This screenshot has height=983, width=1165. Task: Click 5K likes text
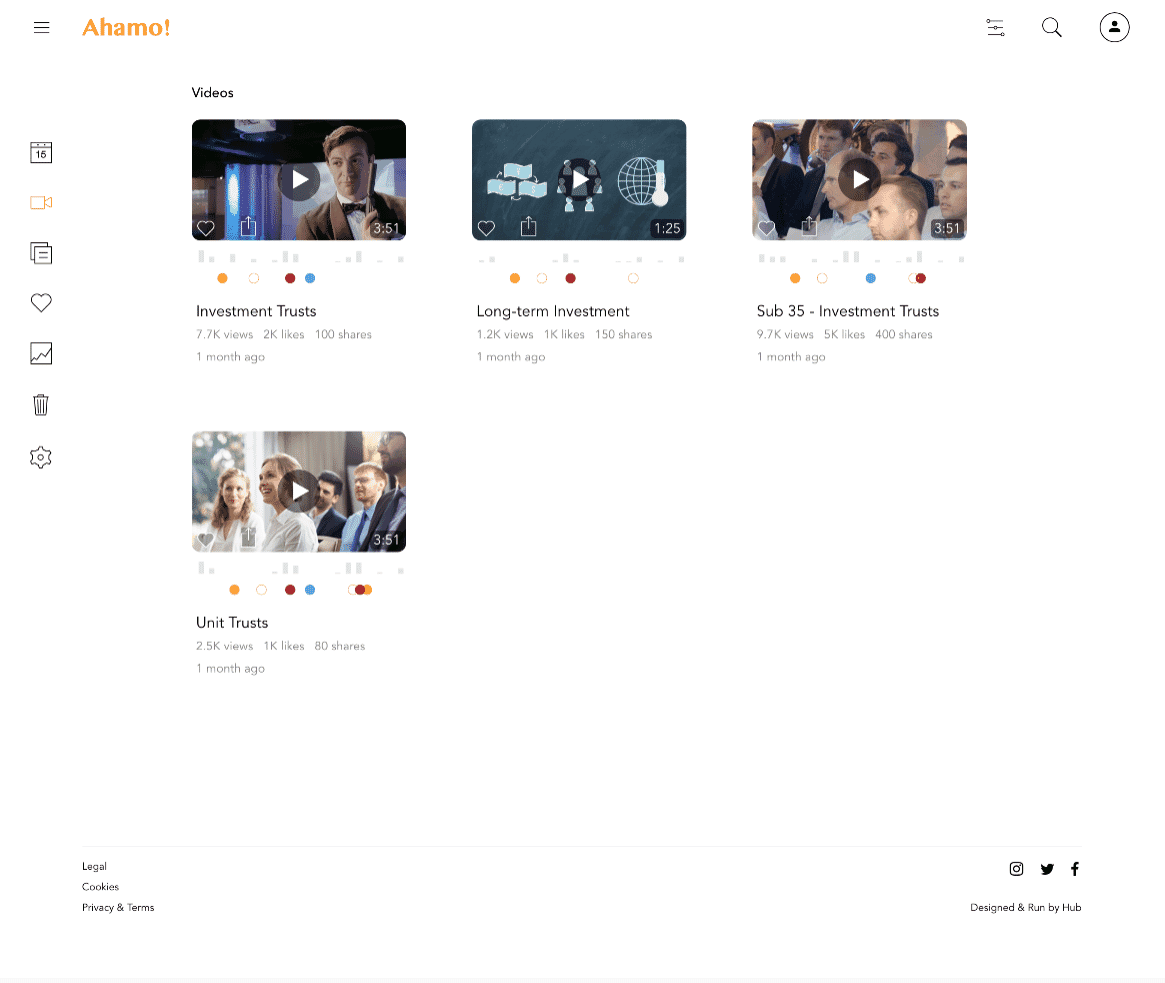click(844, 334)
